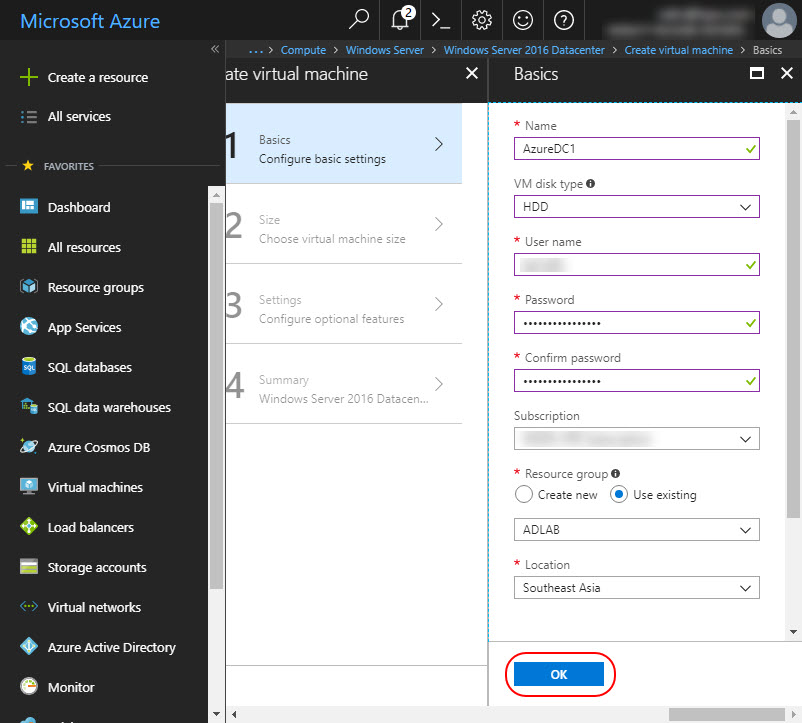Click Basics blade scroll down arrow
This screenshot has height=723, width=802.
(x=793, y=631)
